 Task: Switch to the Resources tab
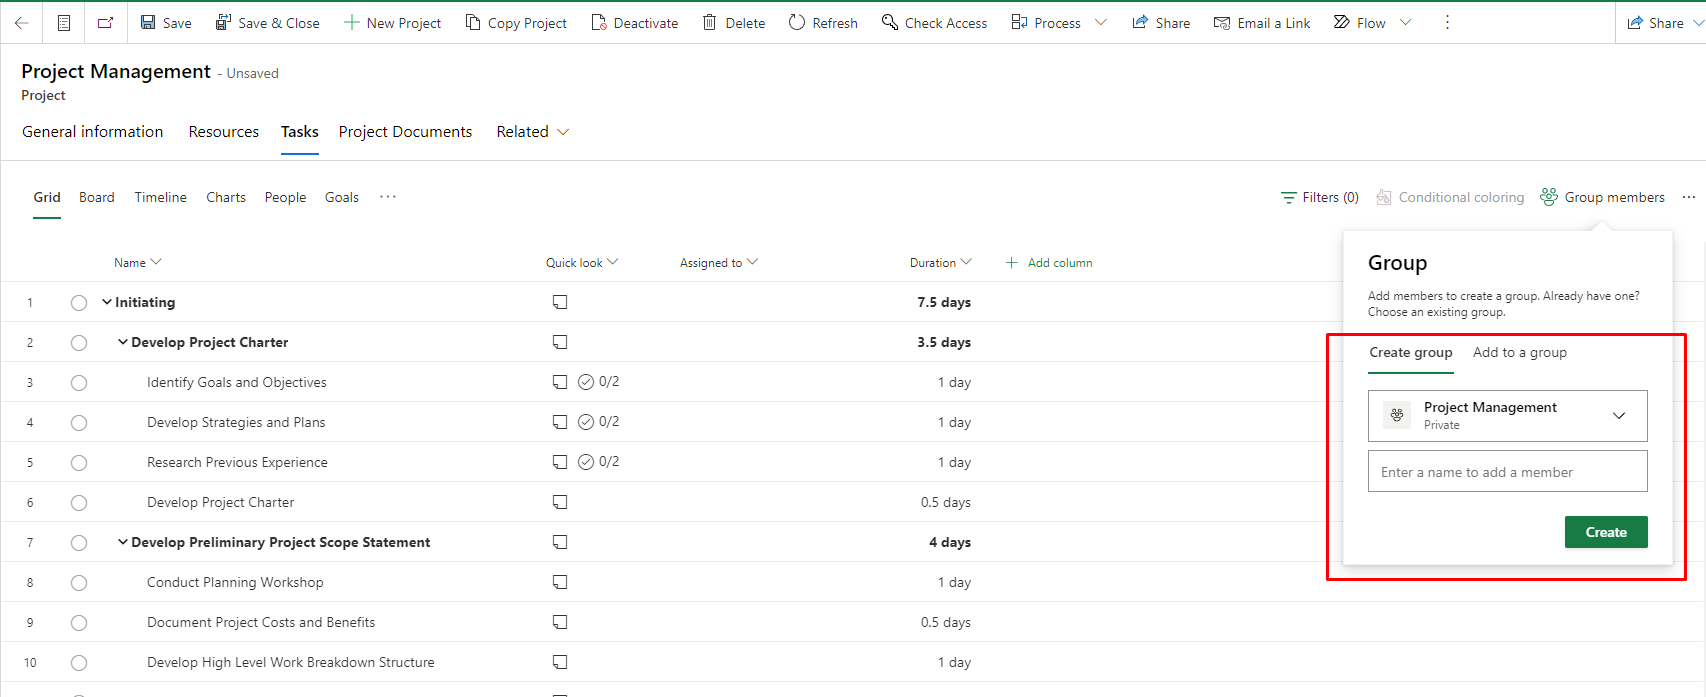(224, 132)
